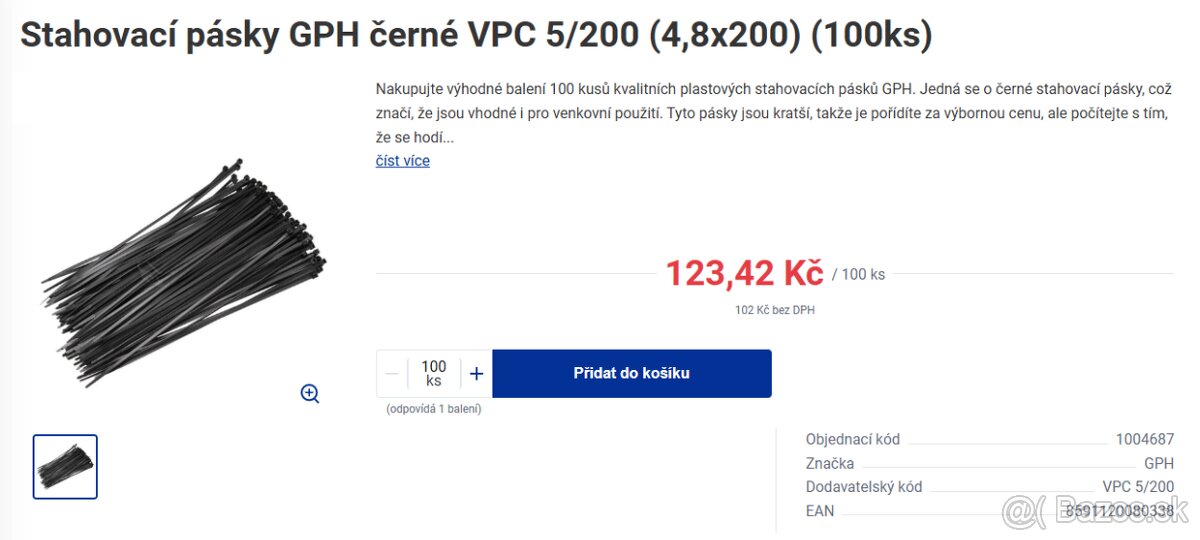
Task: Click the product title heading
Action: coord(476,35)
